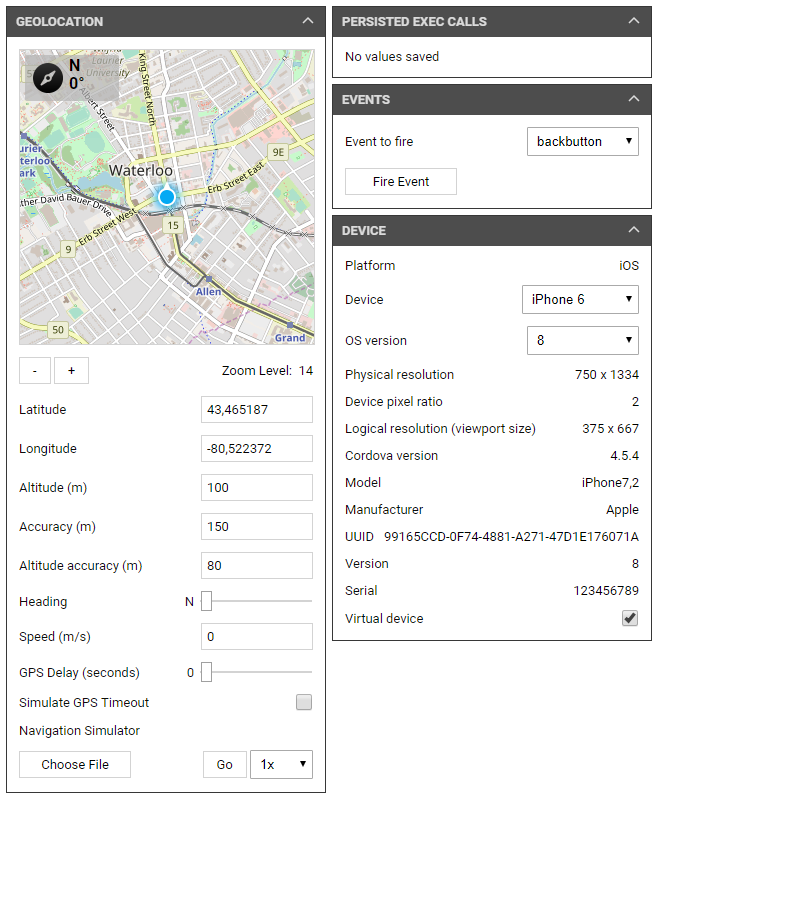Click the zoom in plus icon
This screenshot has height=897, width=809.
click(71, 370)
